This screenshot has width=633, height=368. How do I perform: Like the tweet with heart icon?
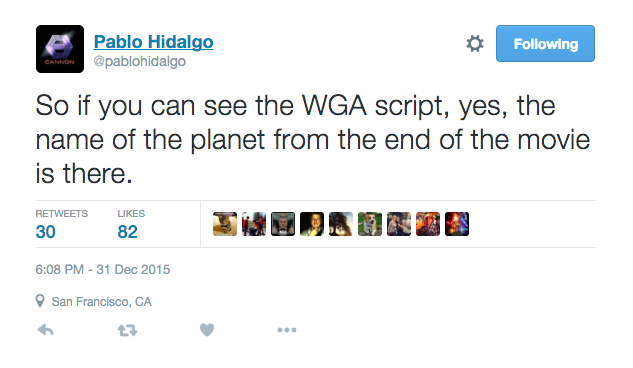tap(207, 330)
